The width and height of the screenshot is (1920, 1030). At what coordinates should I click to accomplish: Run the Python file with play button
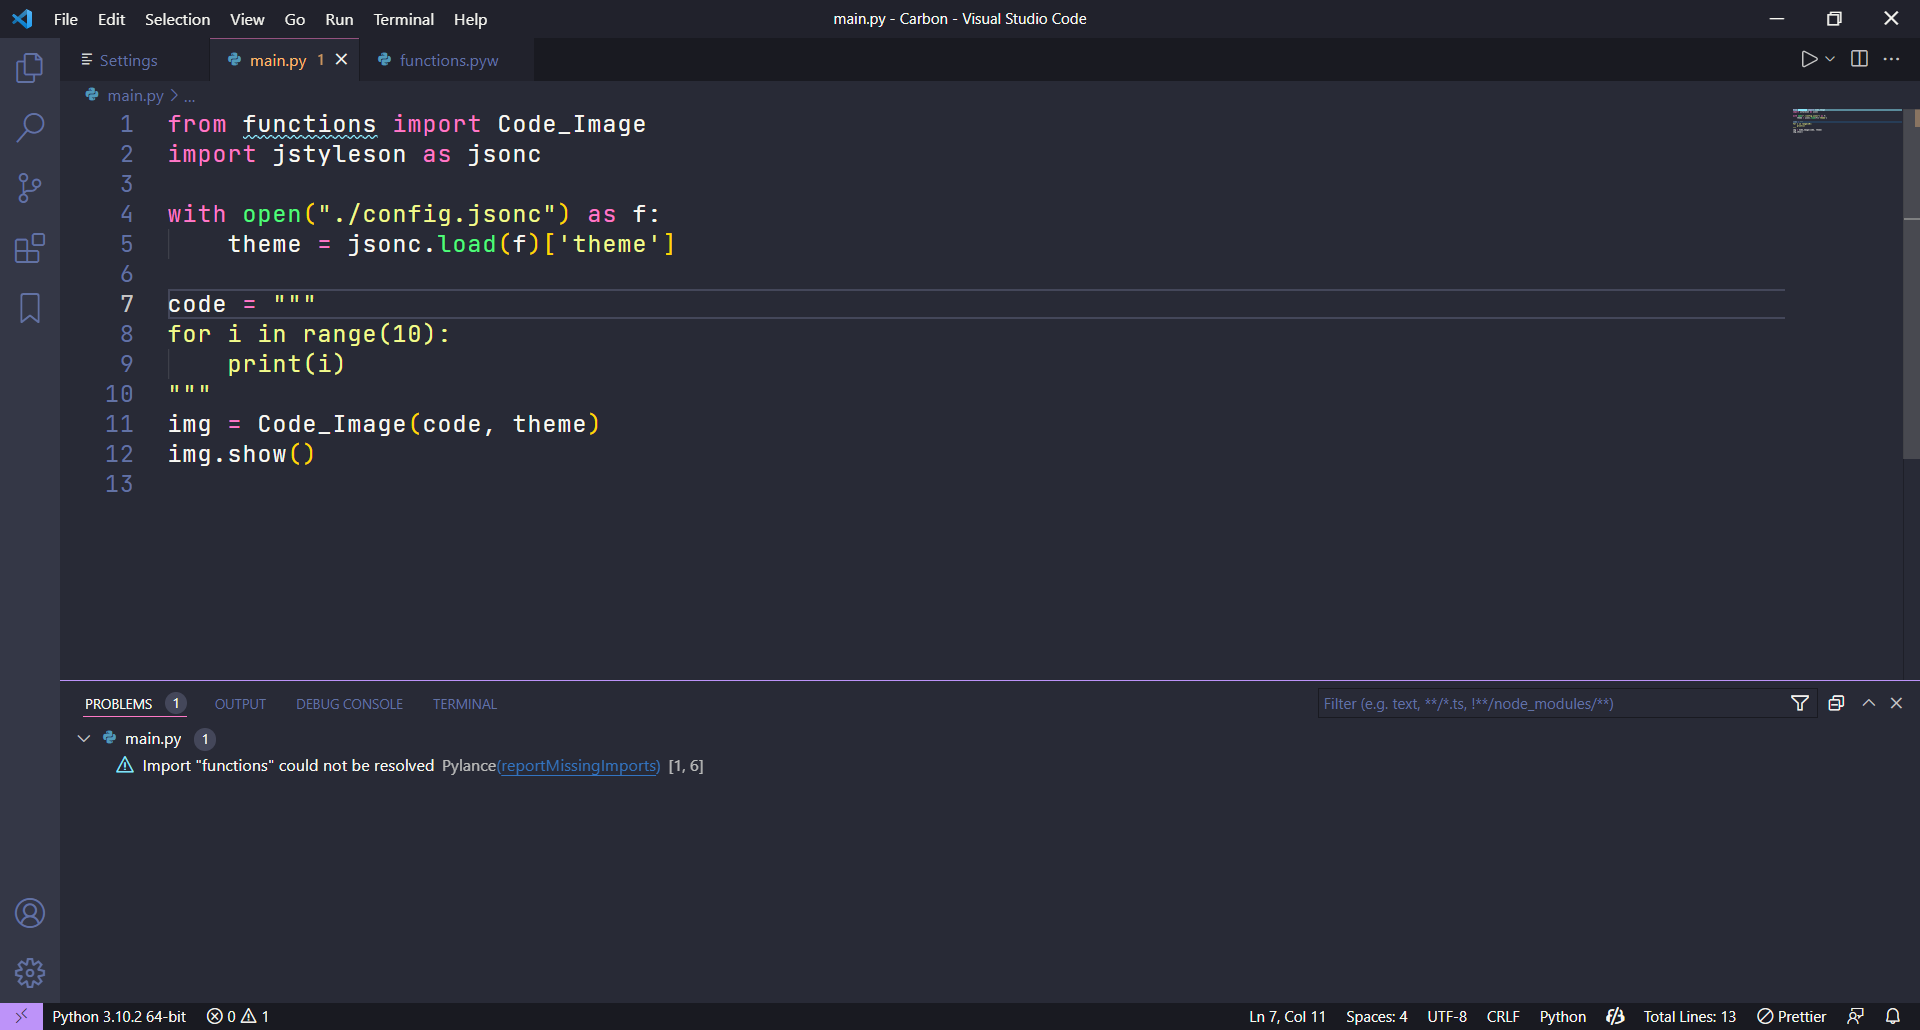tap(1808, 59)
